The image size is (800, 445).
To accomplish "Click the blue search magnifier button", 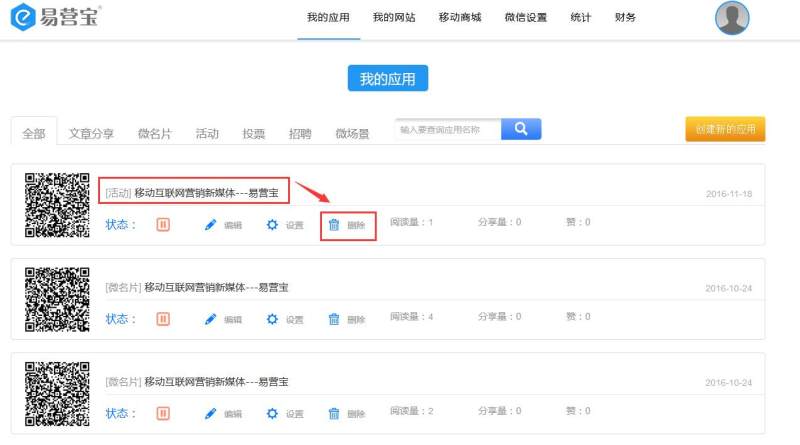I will 521,129.
